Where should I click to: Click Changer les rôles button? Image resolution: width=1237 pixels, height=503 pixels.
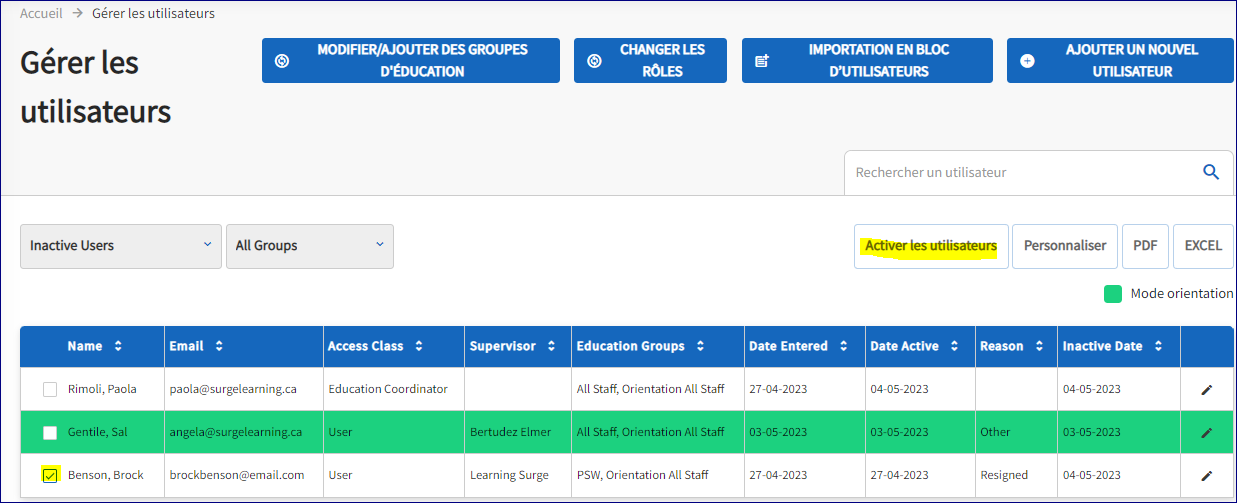(x=650, y=60)
